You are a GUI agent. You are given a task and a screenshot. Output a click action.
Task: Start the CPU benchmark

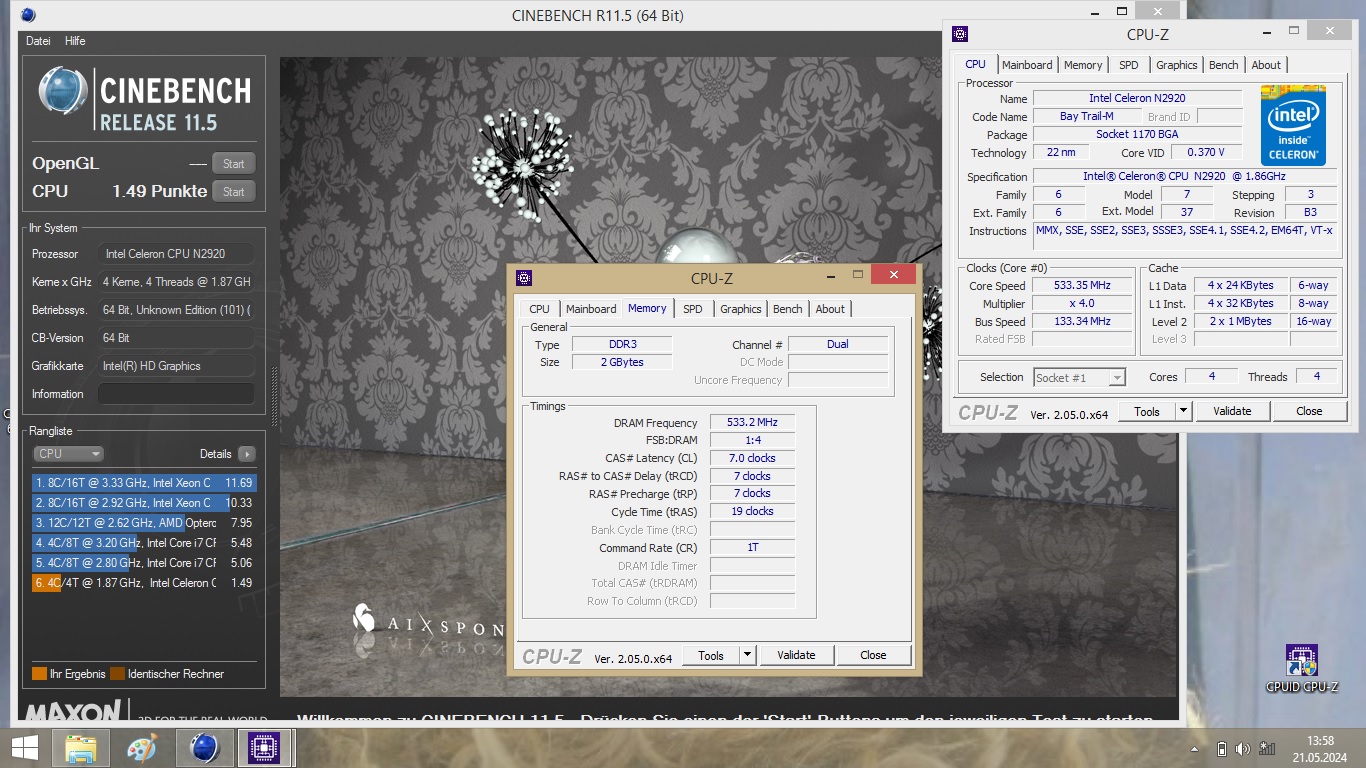tap(234, 192)
